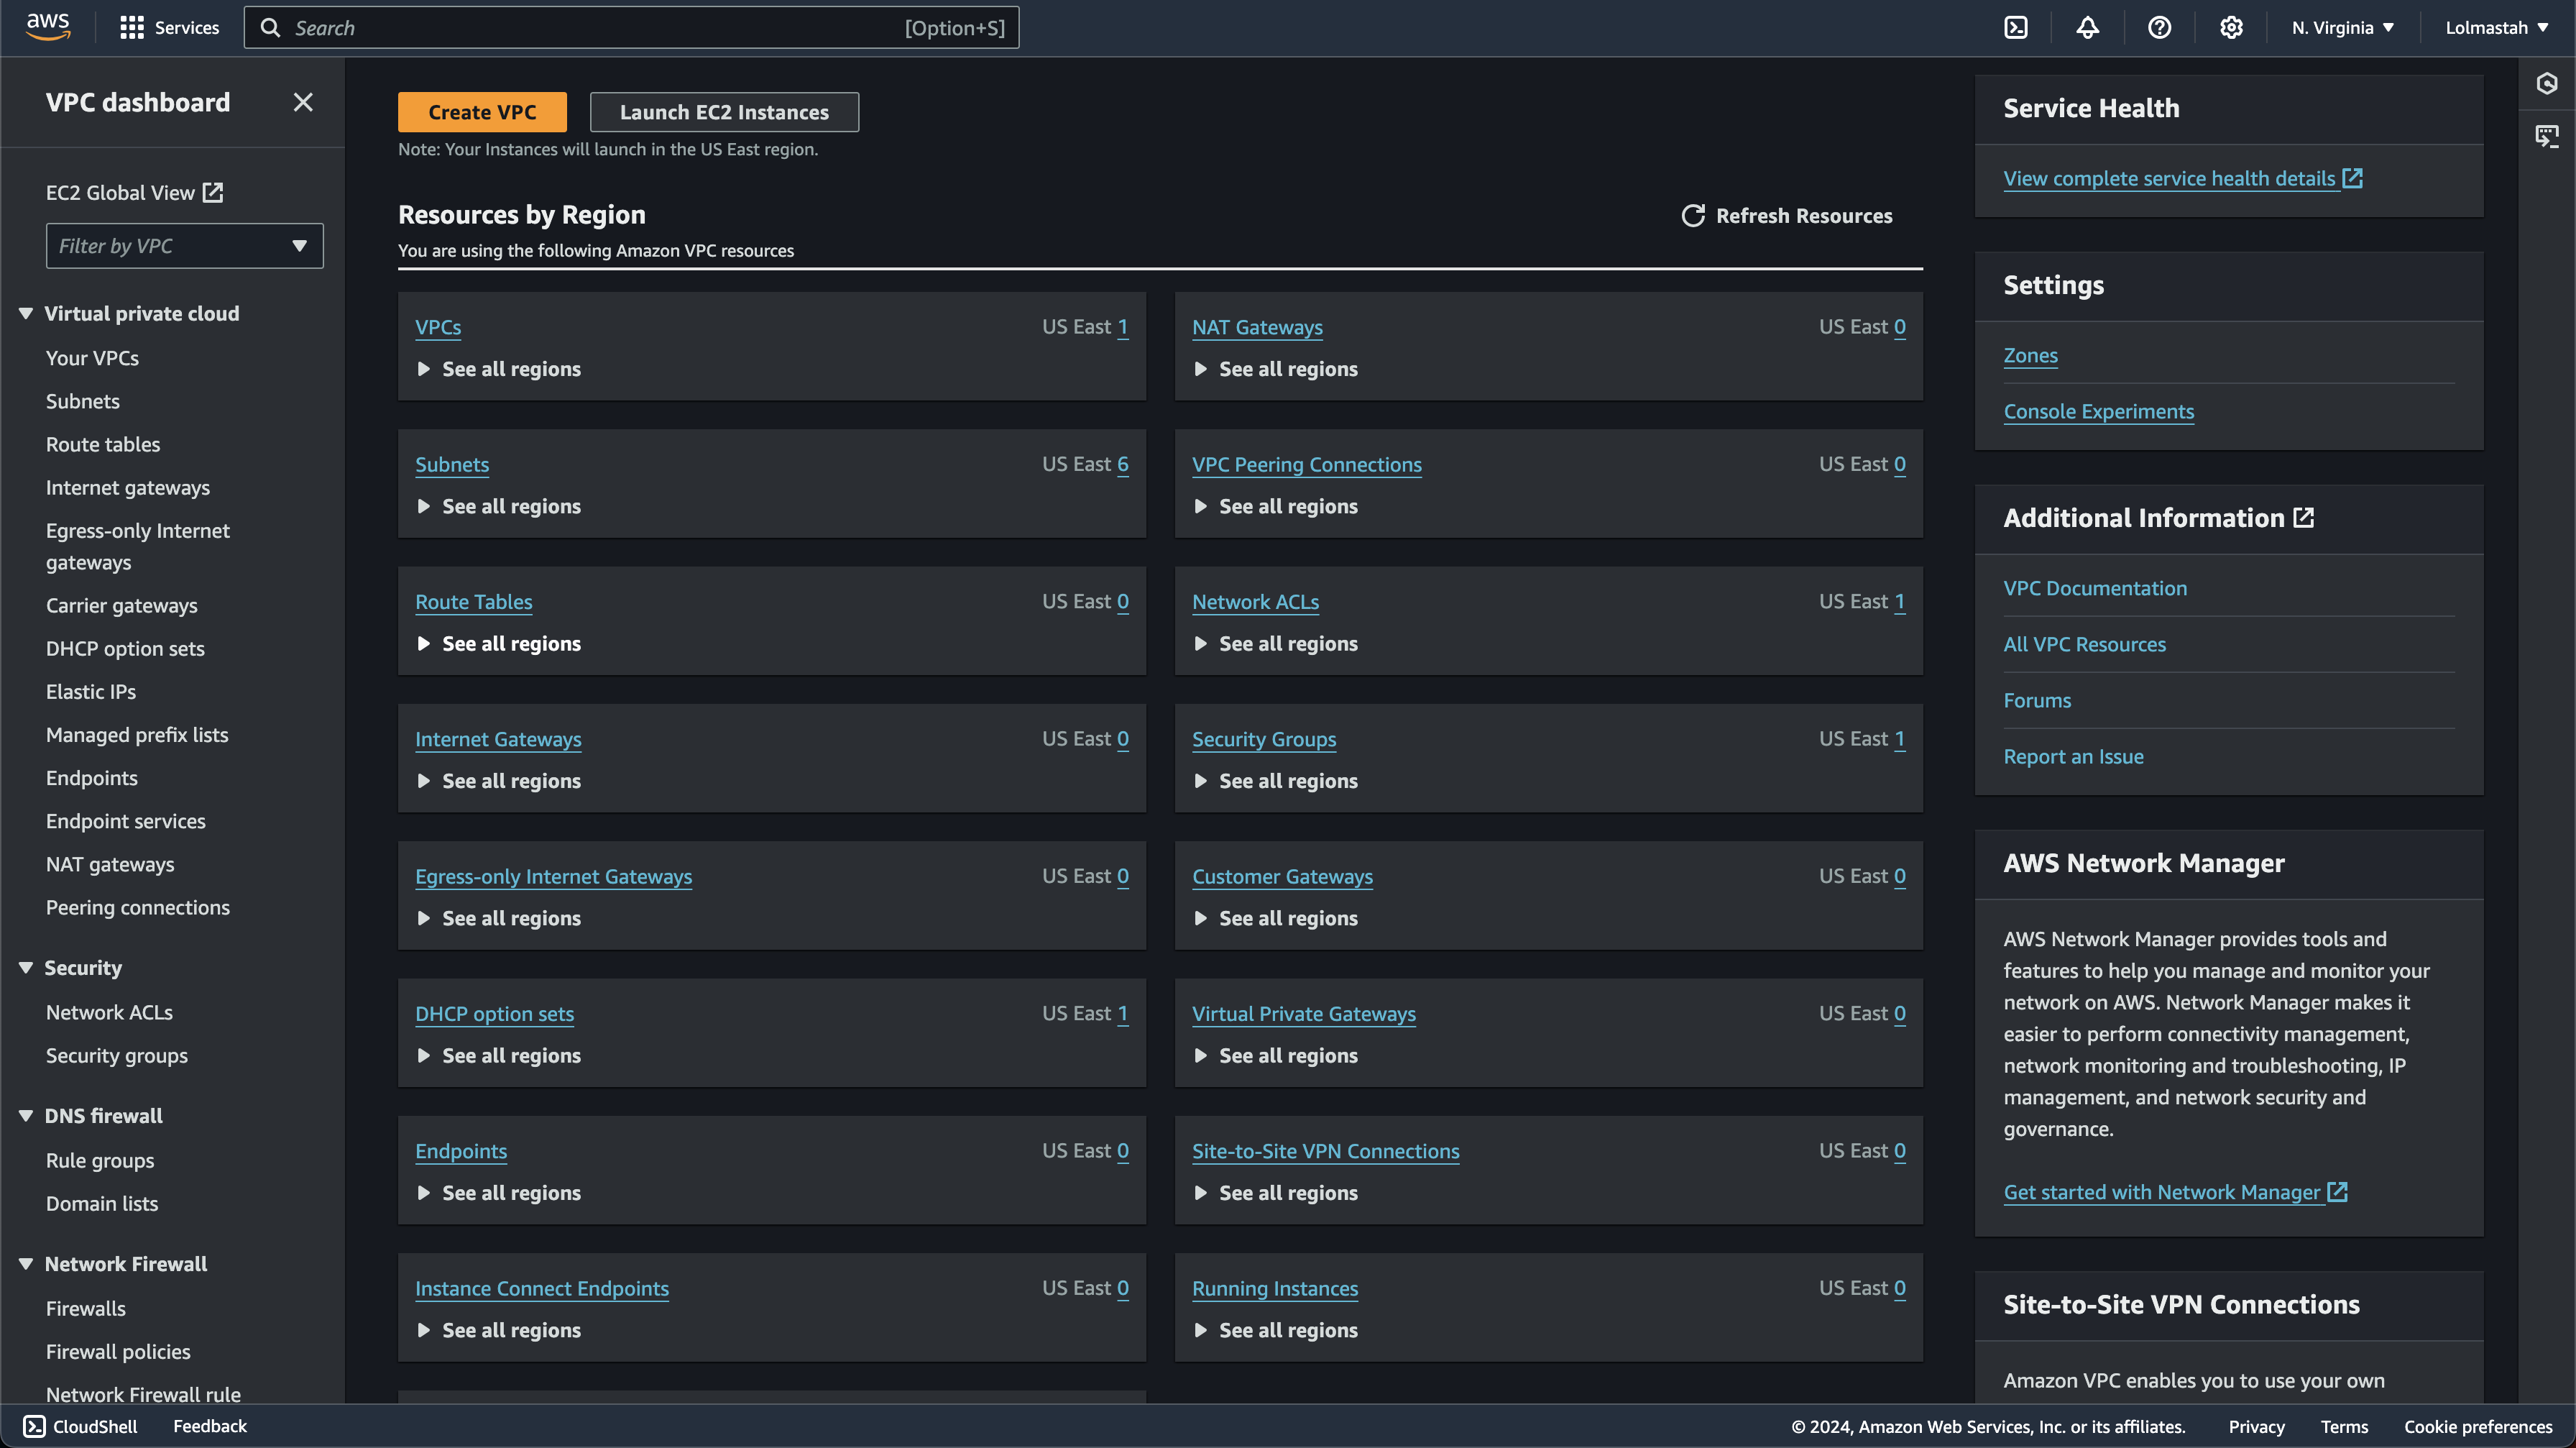This screenshot has width=2576, height=1448.
Task: Expand See all regions under Running Instances
Action: (x=1275, y=1330)
